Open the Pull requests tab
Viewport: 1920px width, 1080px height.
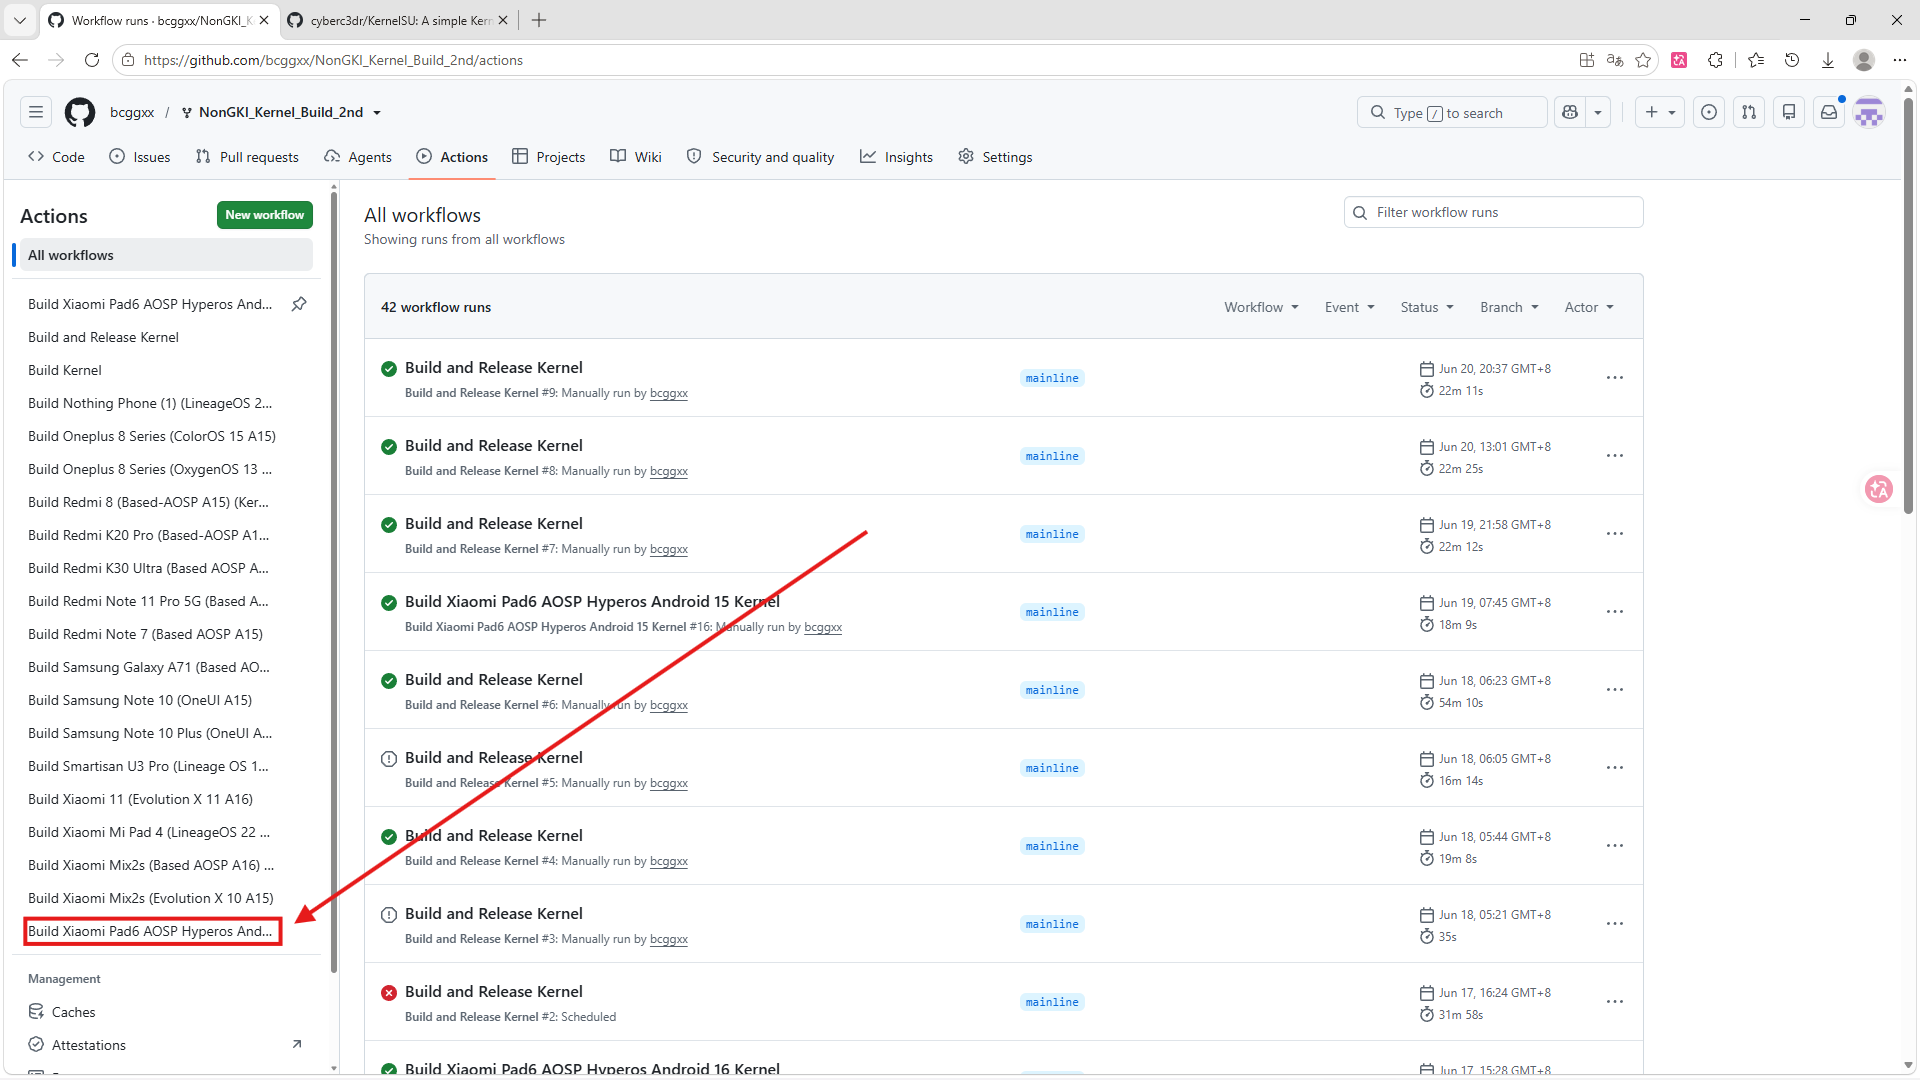247,157
